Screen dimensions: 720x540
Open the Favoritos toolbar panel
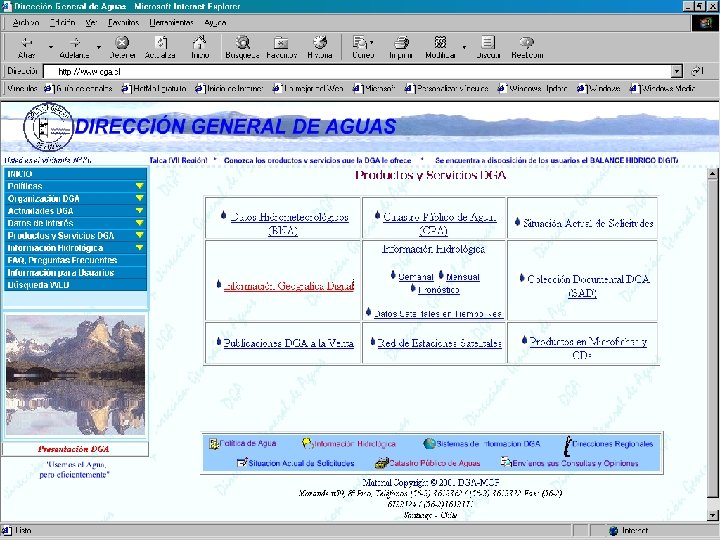[281, 47]
